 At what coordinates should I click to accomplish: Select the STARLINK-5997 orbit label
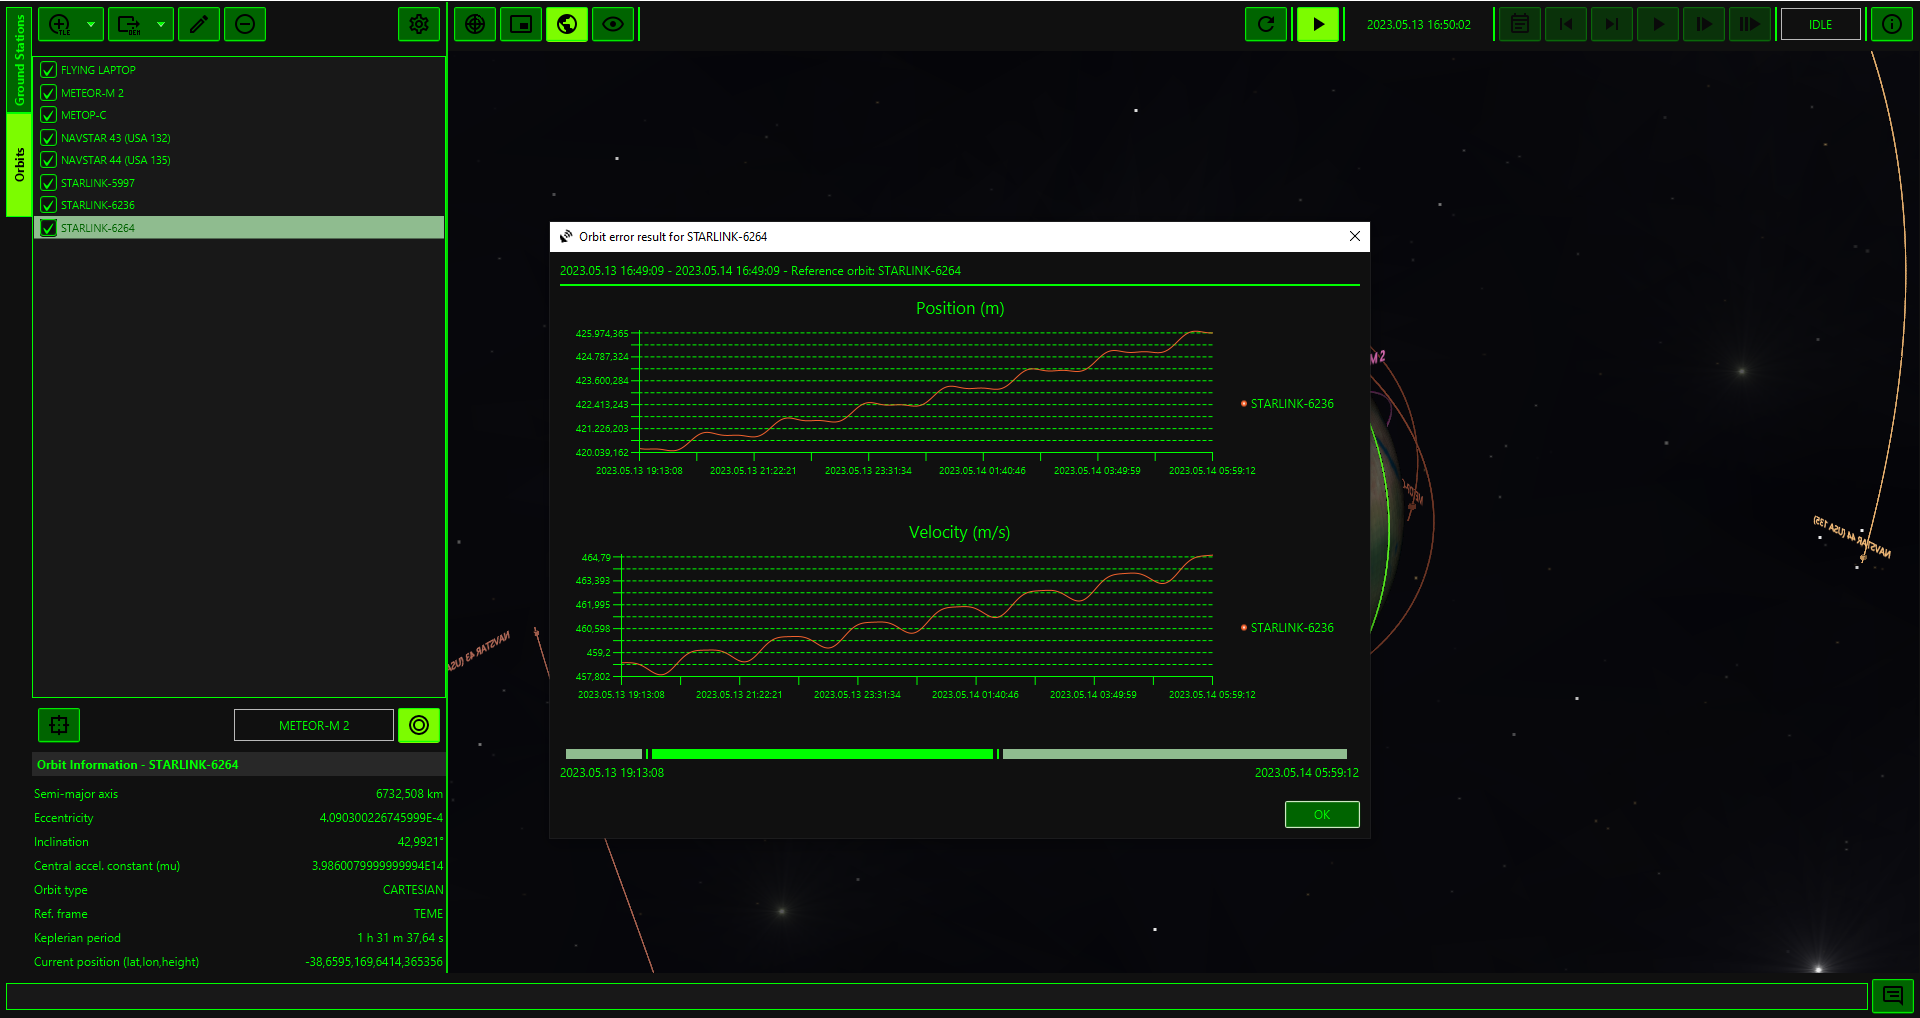[x=98, y=183]
